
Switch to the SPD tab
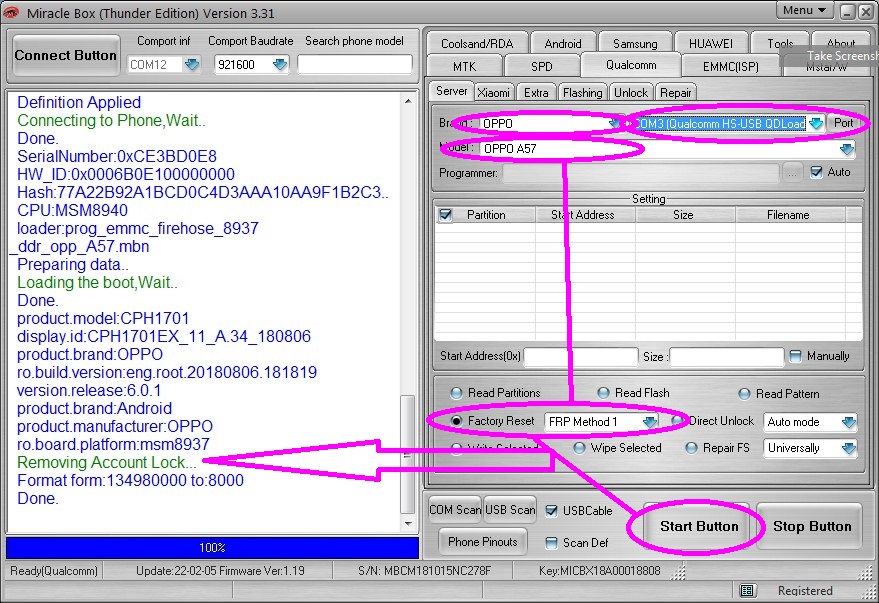[x=542, y=66]
